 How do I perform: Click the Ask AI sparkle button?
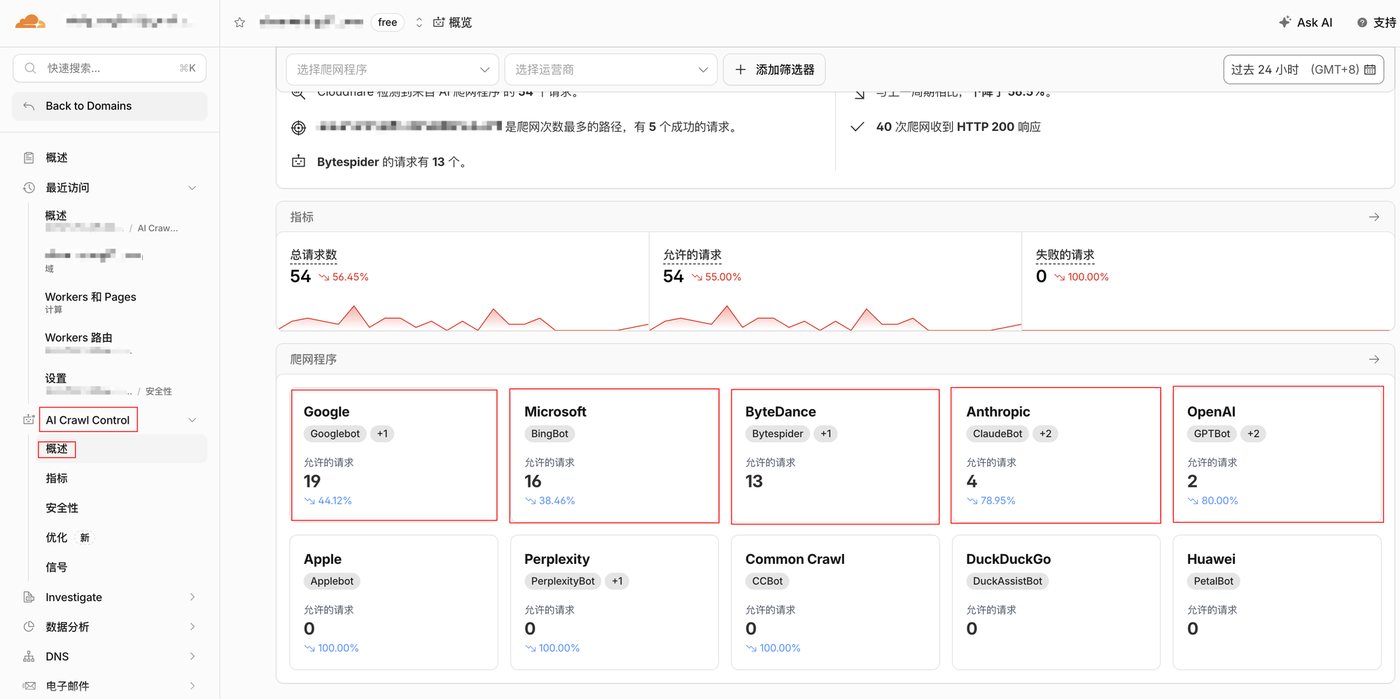coord(1306,22)
